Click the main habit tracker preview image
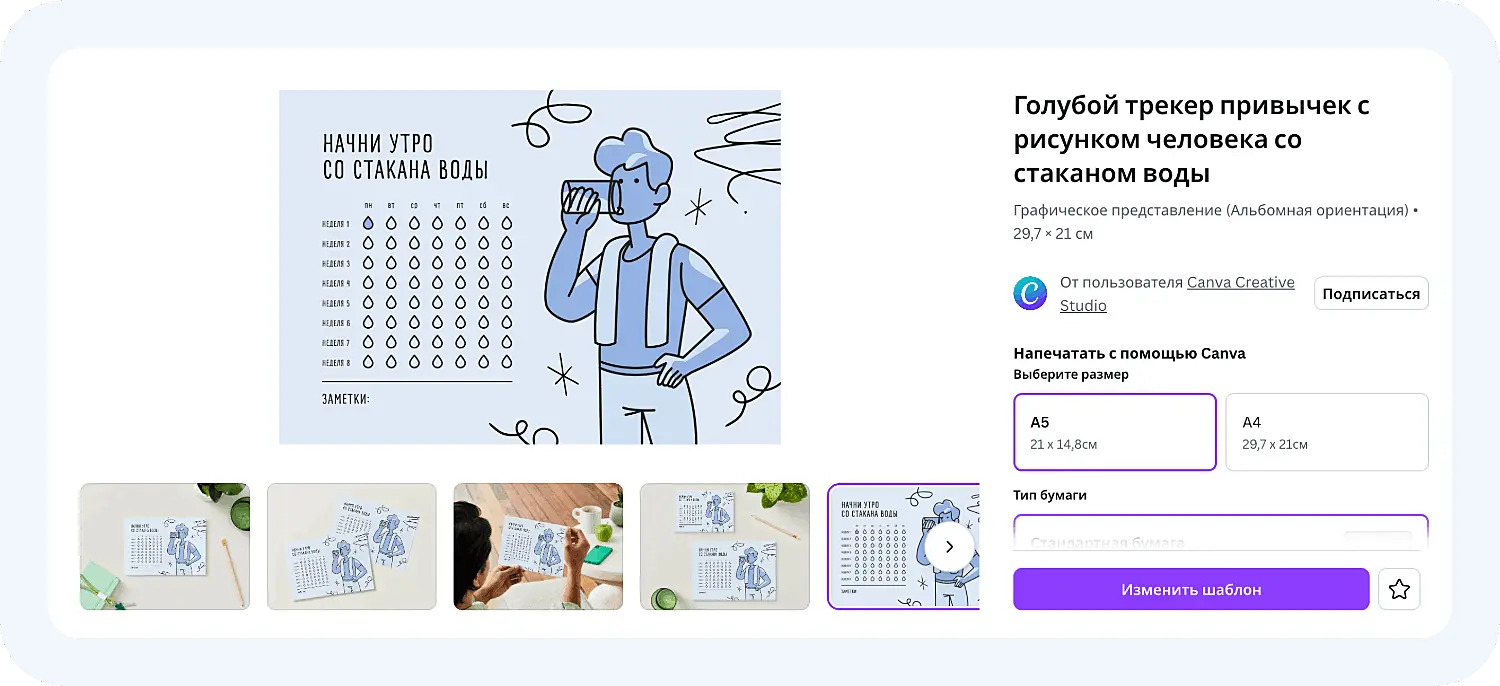Image resolution: width=1500 pixels, height=686 pixels. point(530,267)
